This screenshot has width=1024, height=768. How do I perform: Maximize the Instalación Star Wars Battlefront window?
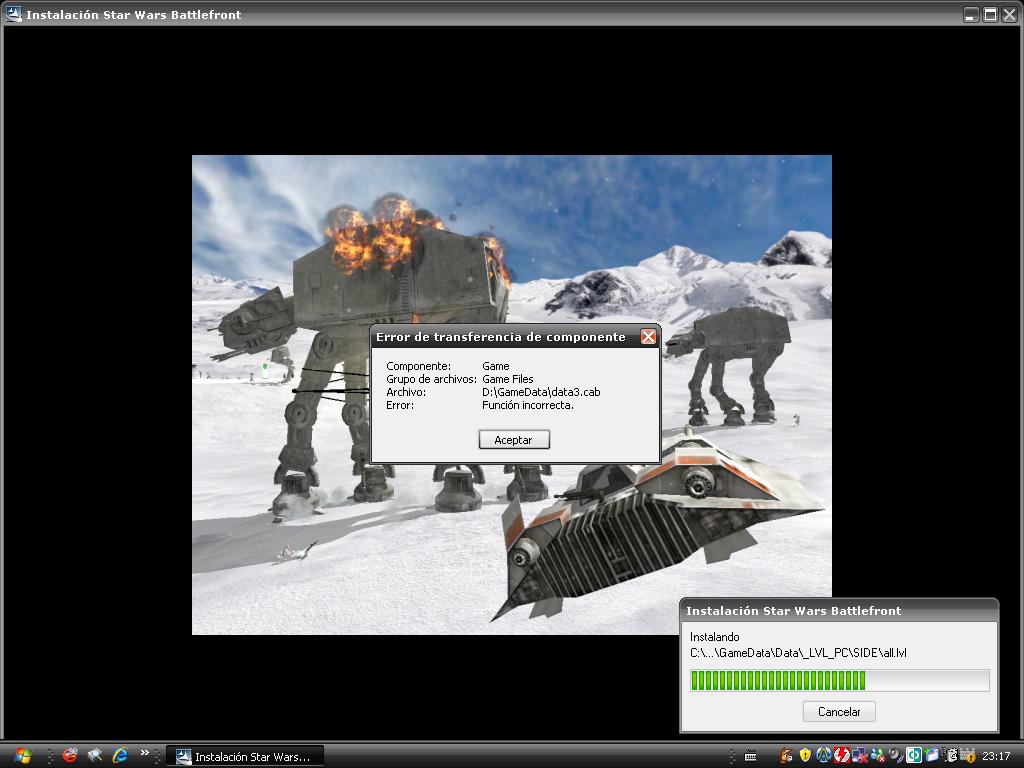click(990, 14)
